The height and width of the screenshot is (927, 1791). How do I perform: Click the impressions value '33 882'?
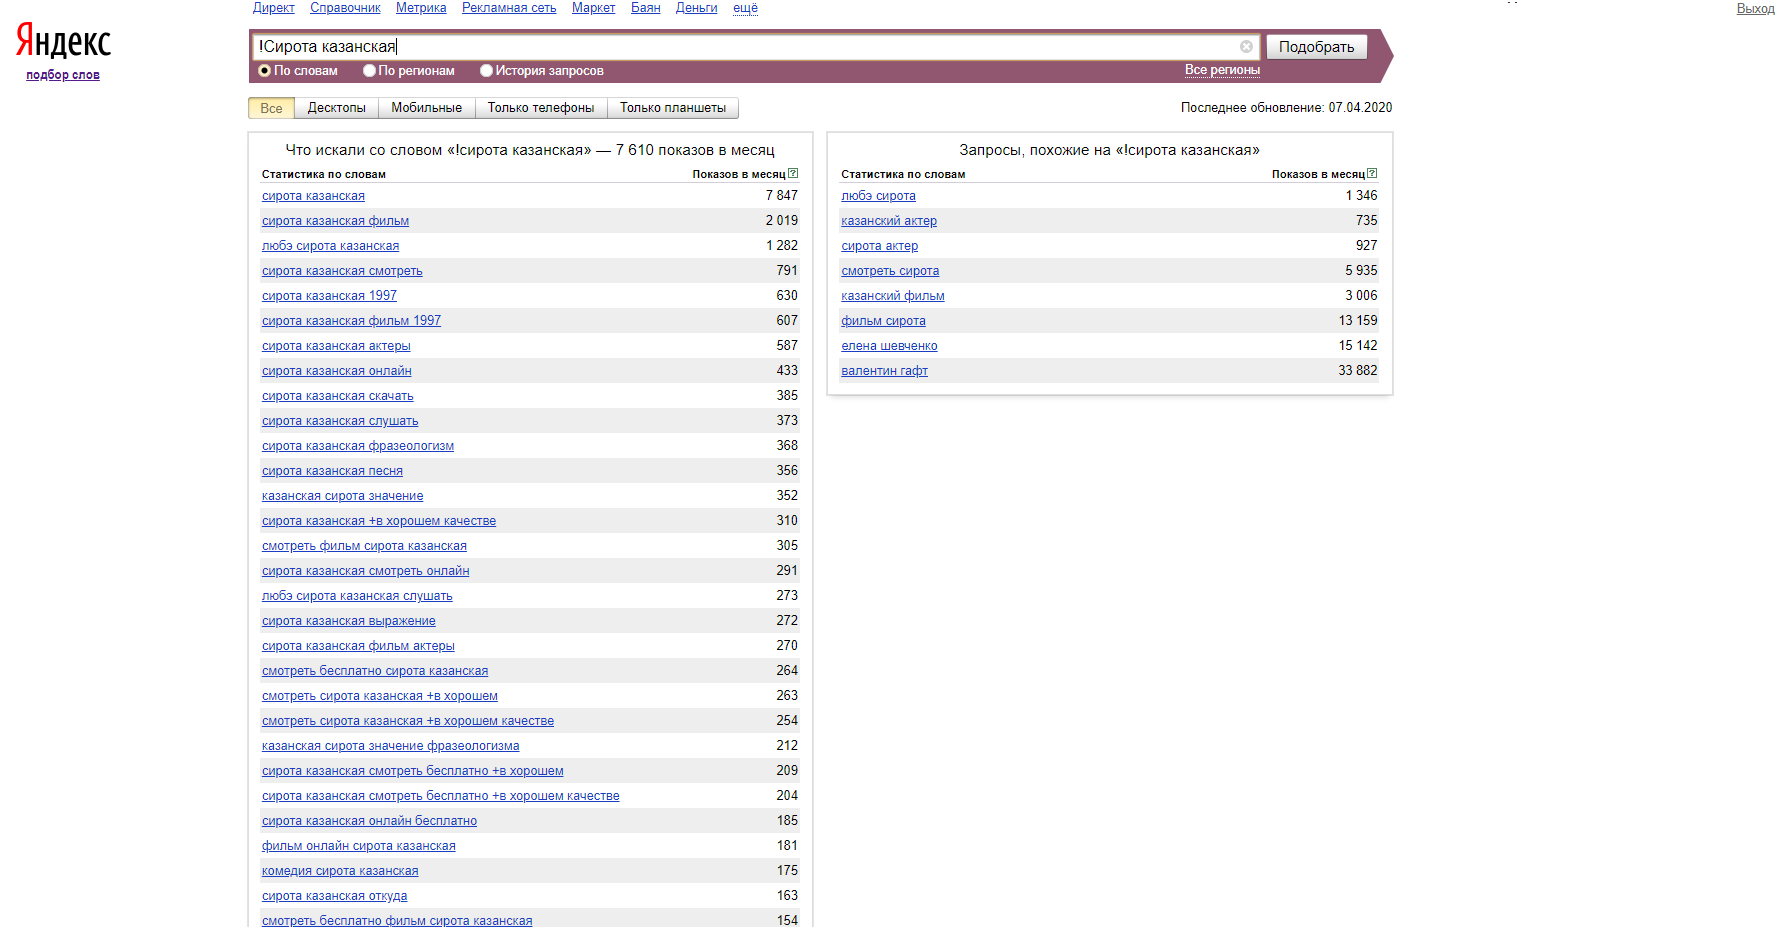click(x=1358, y=371)
